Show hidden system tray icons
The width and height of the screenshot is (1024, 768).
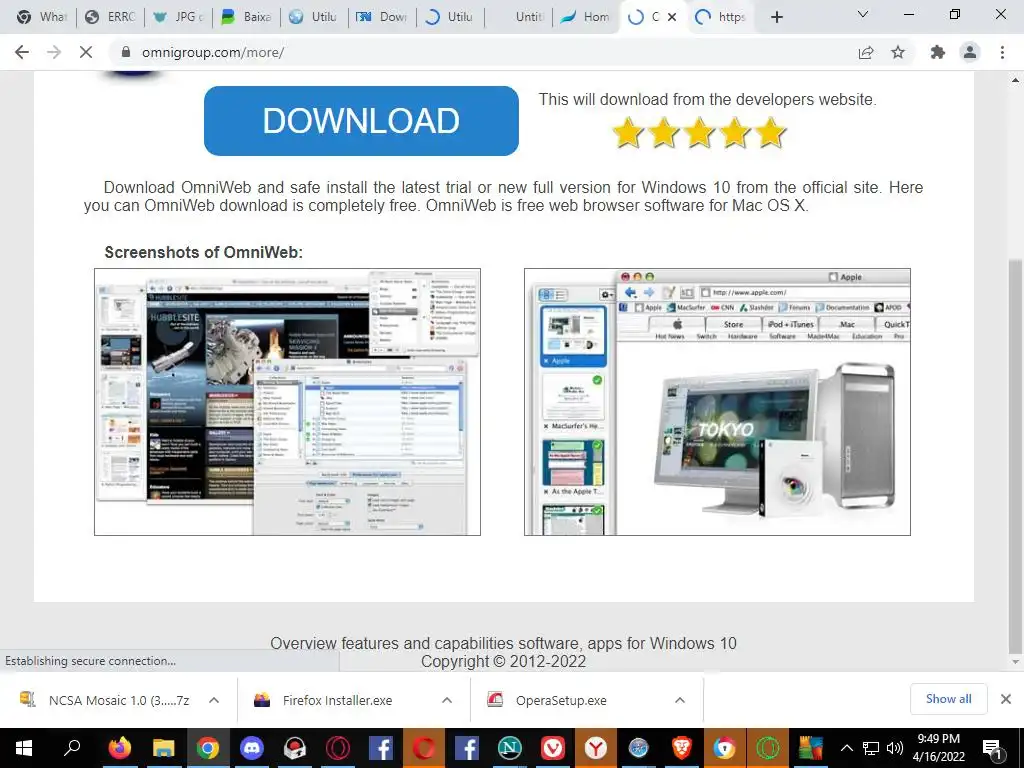point(846,748)
